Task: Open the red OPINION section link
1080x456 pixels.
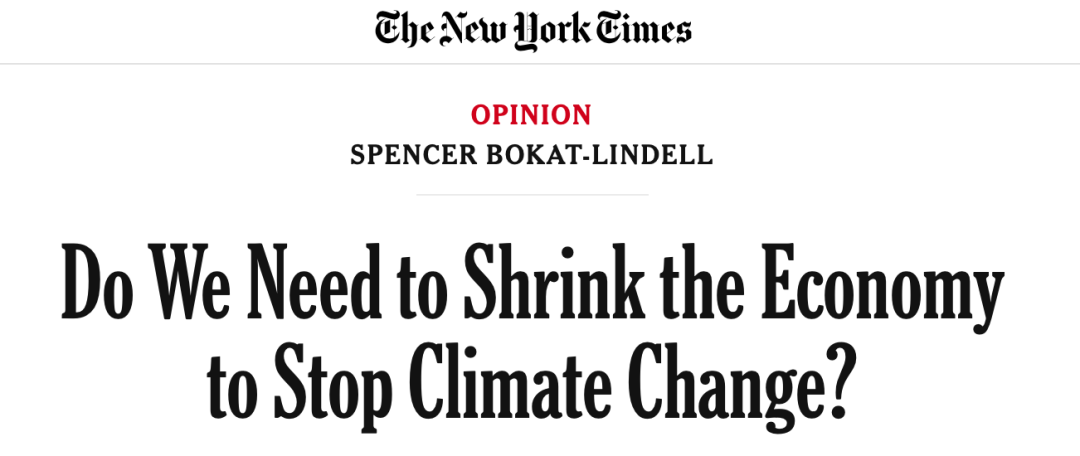Action: [531, 115]
